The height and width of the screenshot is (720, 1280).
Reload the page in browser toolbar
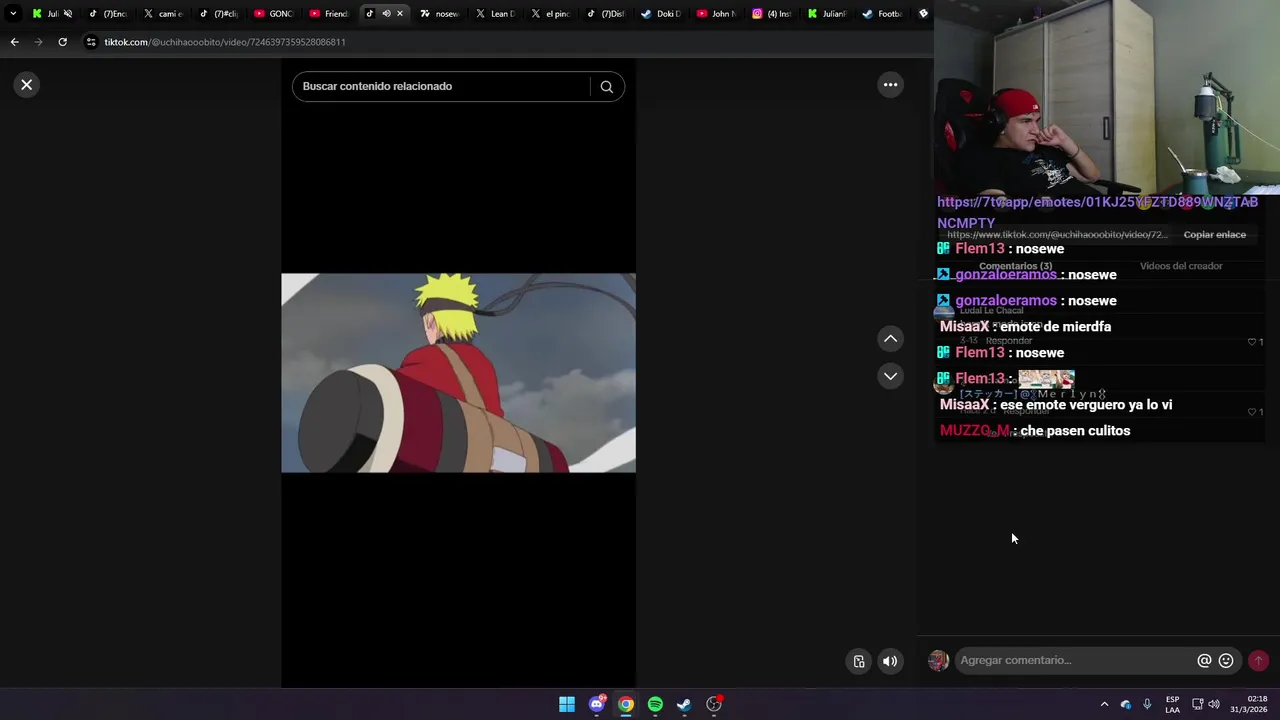pos(62,42)
